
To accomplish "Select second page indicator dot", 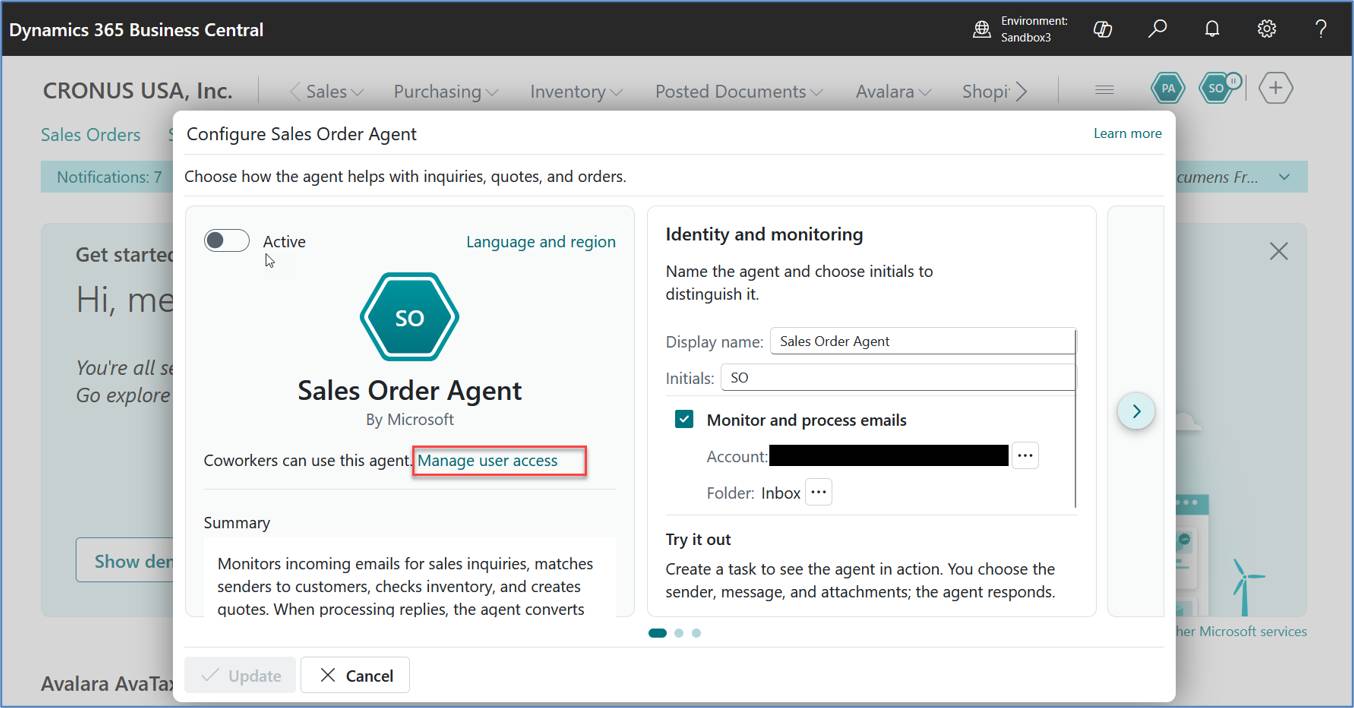I will [679, 632].
